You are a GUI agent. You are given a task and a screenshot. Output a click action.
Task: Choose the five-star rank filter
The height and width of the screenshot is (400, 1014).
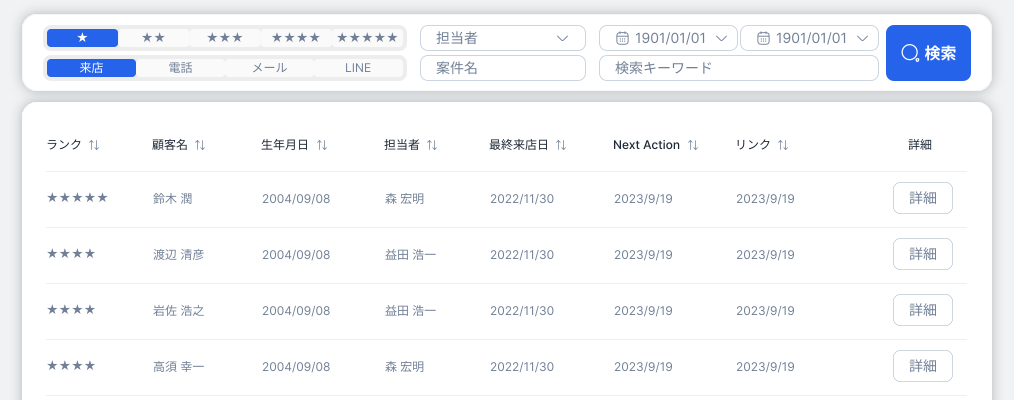(x=367, y=38)
